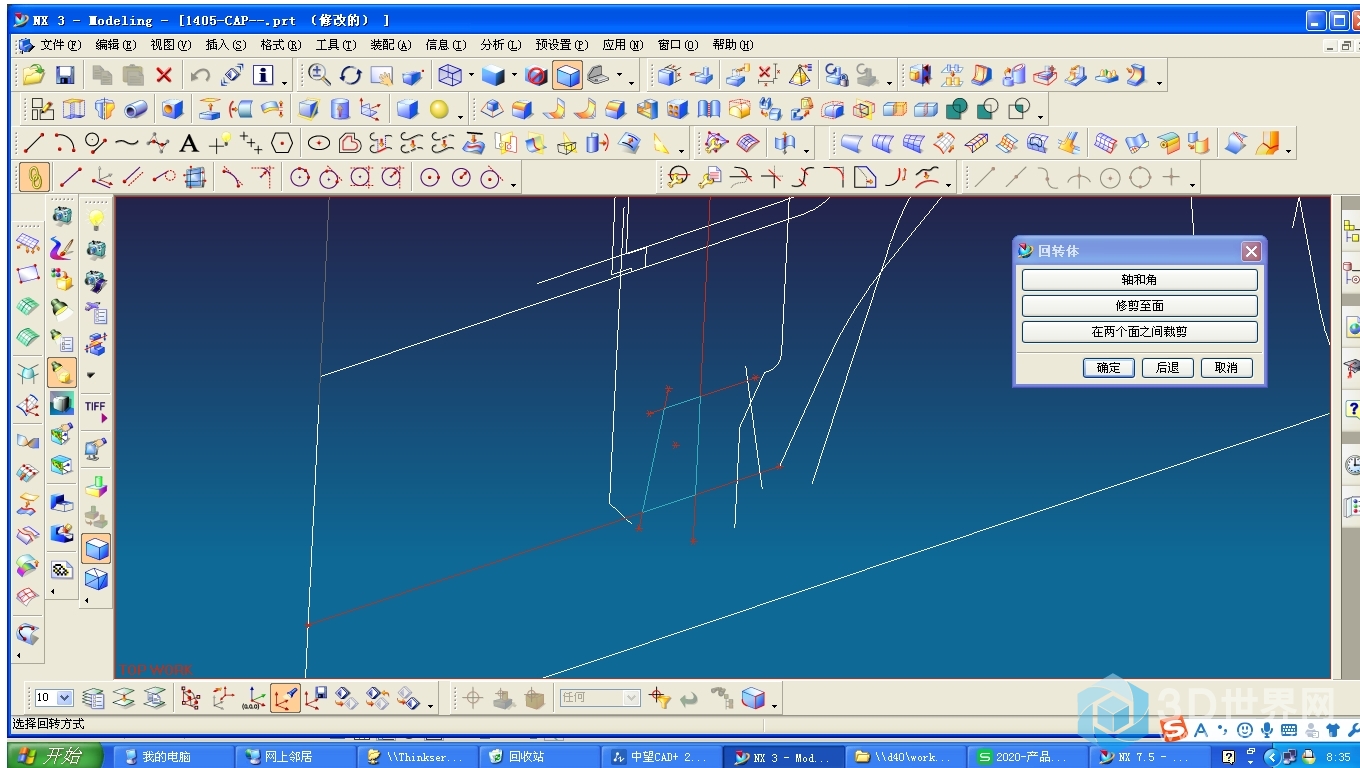Click the Undo arrow icon

click(x=200, y=75)
